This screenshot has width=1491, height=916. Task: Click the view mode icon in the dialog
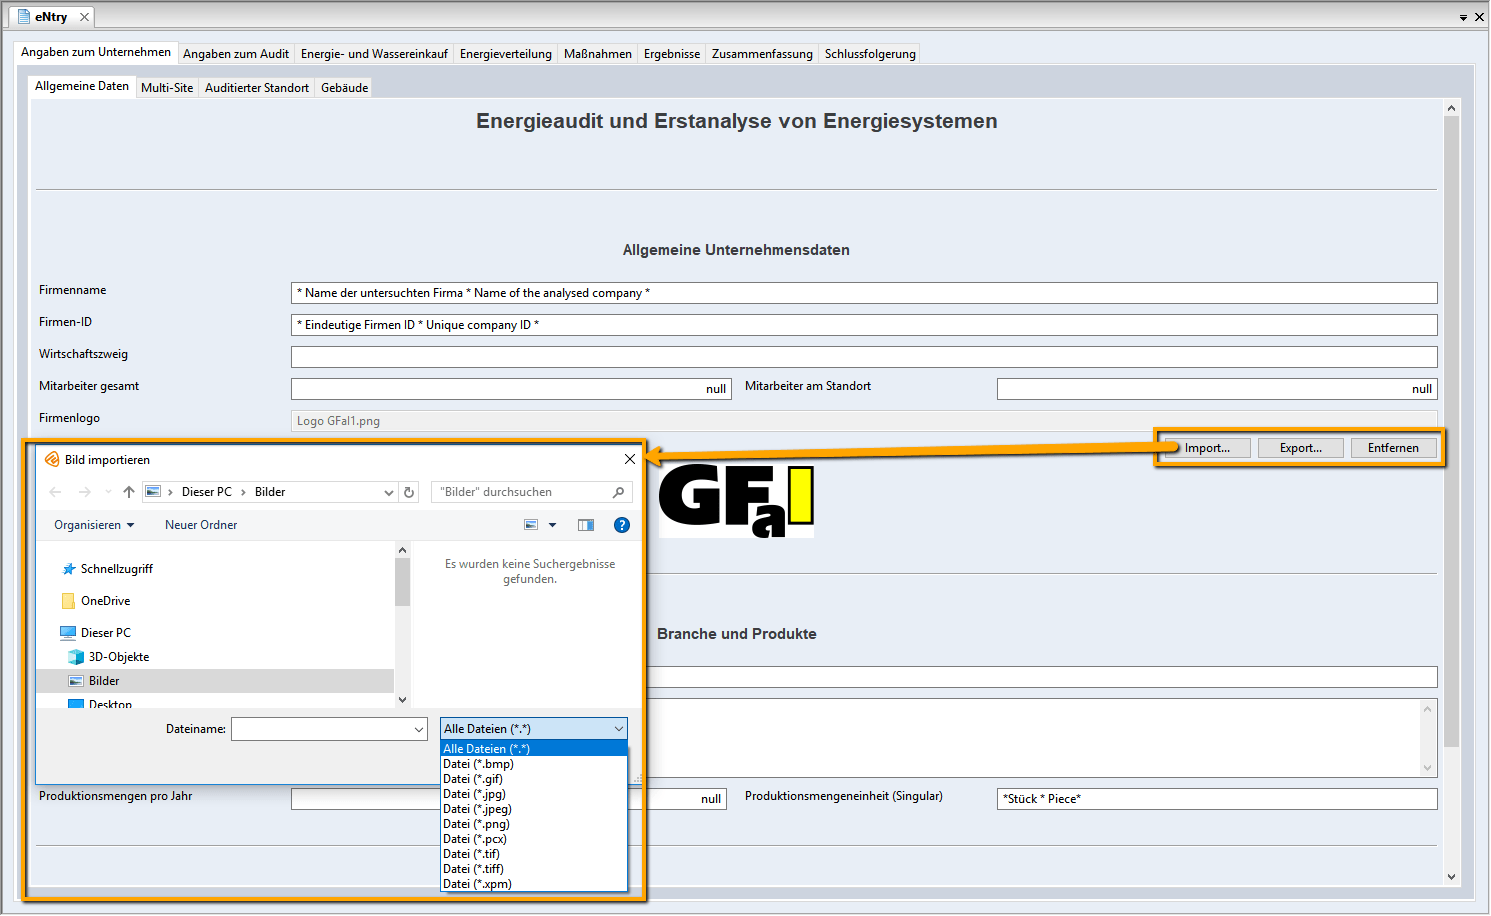[532, 525]
